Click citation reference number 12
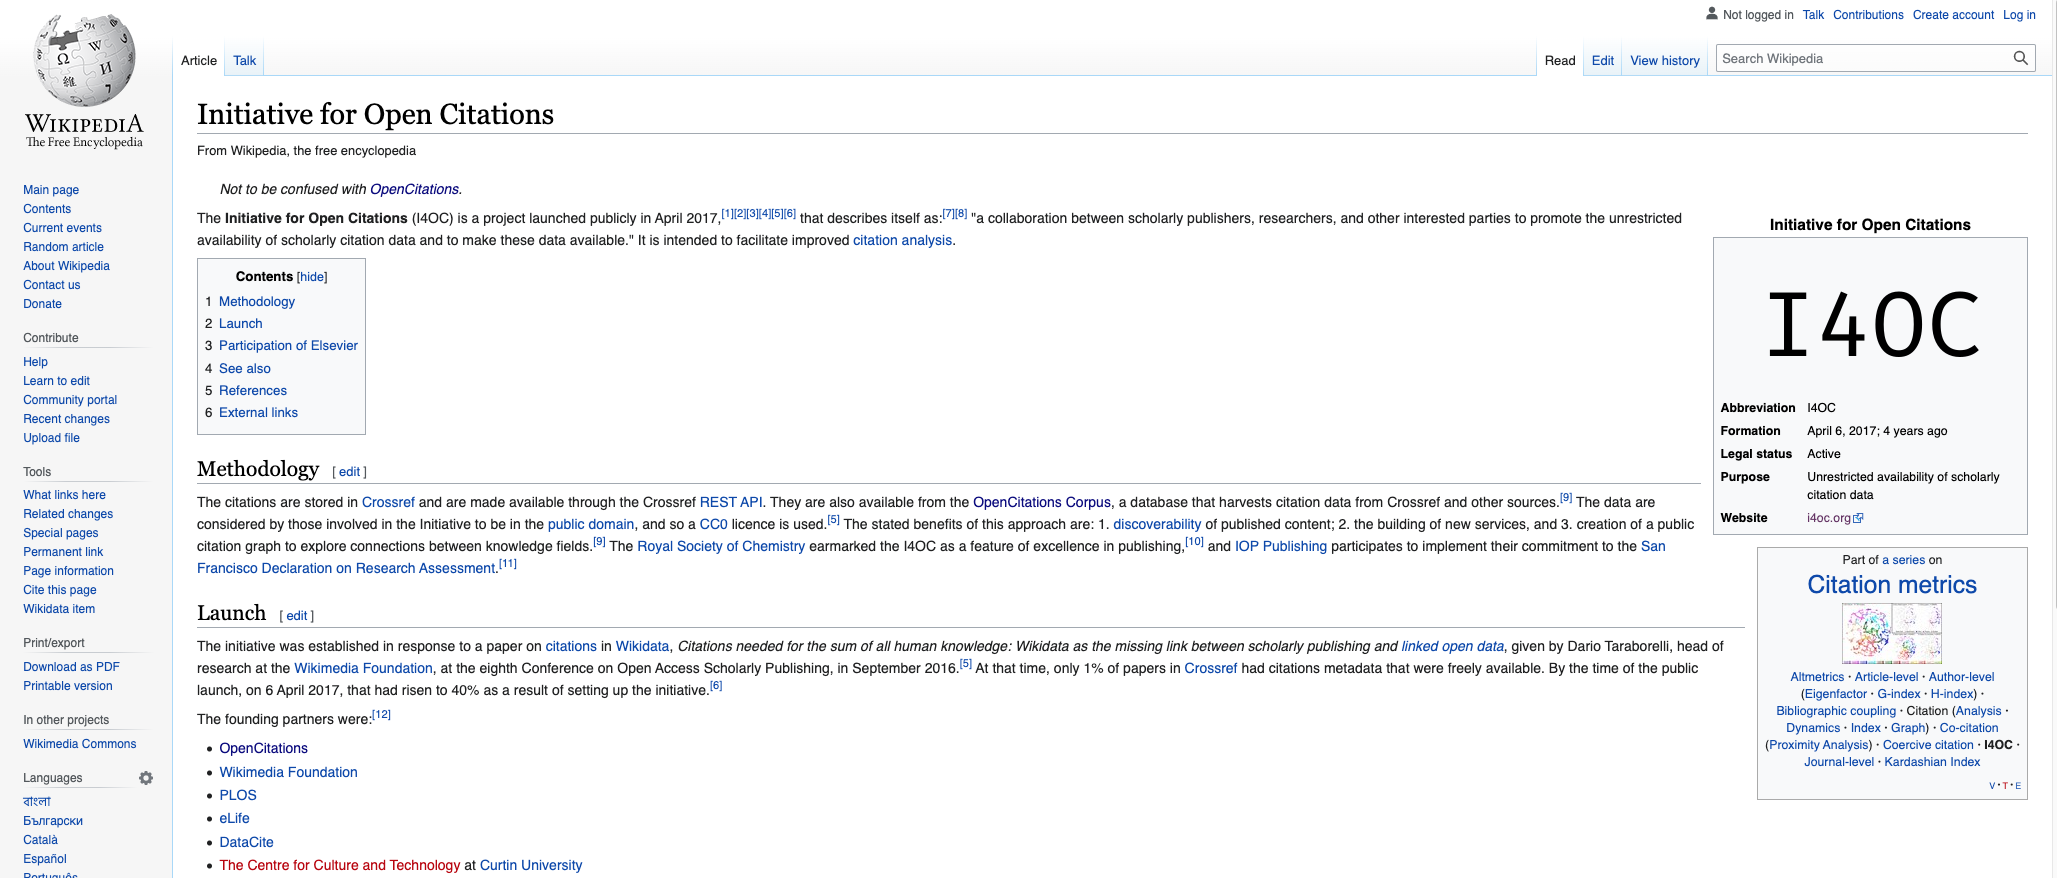This screenshot has width=2057, height=878. [x=381, y=715]
